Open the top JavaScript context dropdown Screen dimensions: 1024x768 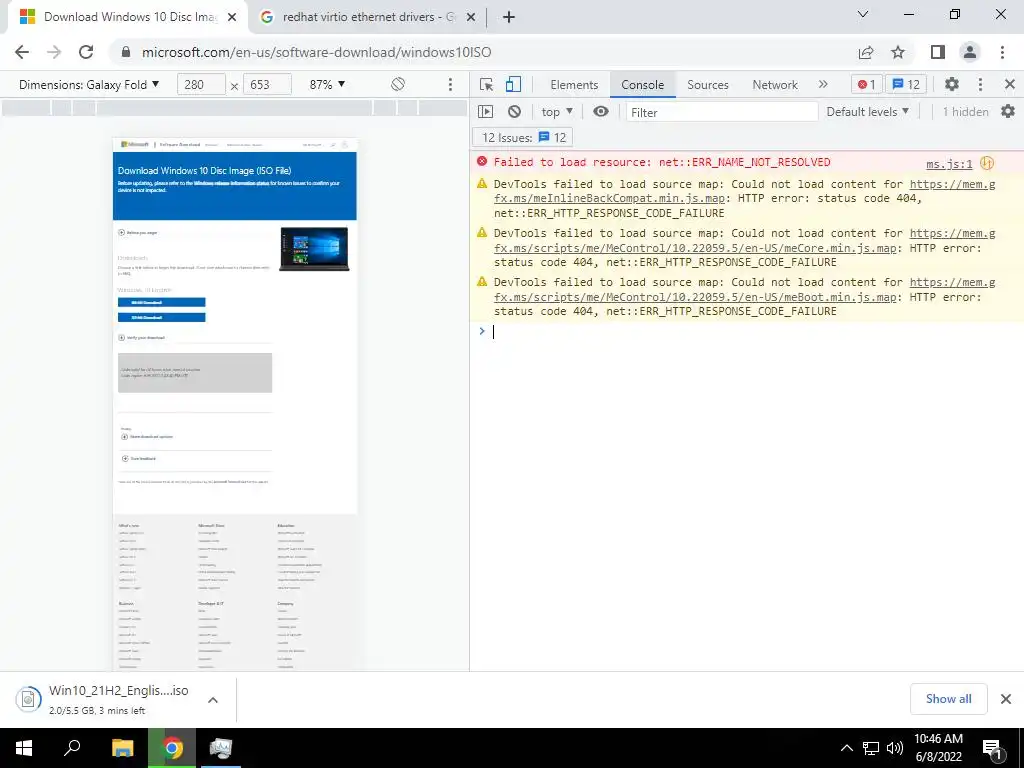pyautogui.click(x=557, y=112)
